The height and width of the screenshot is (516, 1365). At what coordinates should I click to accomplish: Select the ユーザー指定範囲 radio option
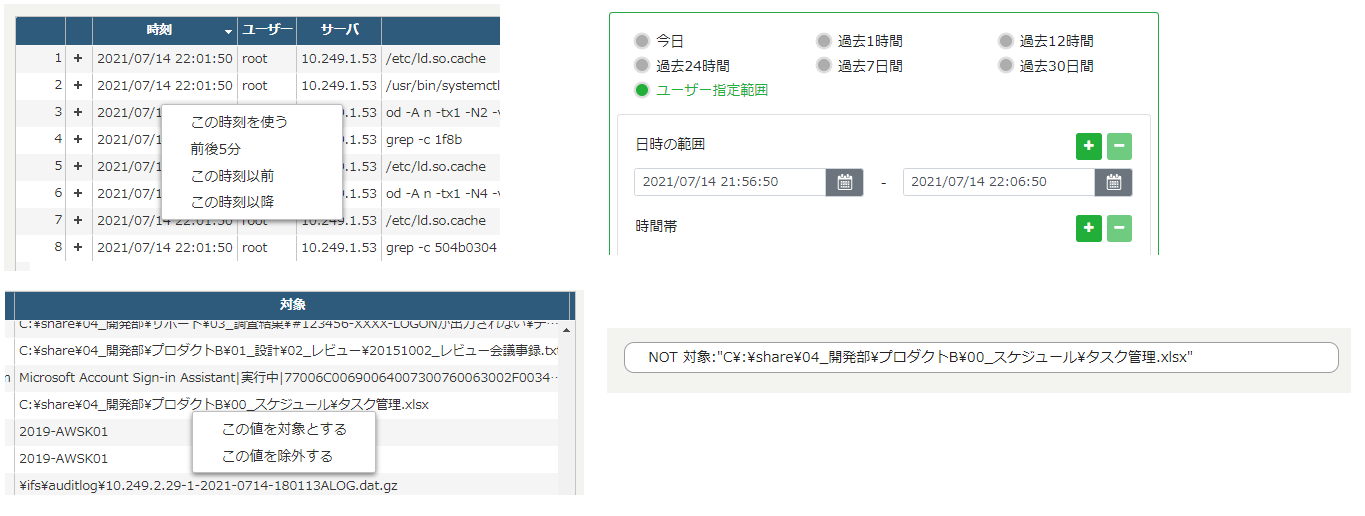642,90
